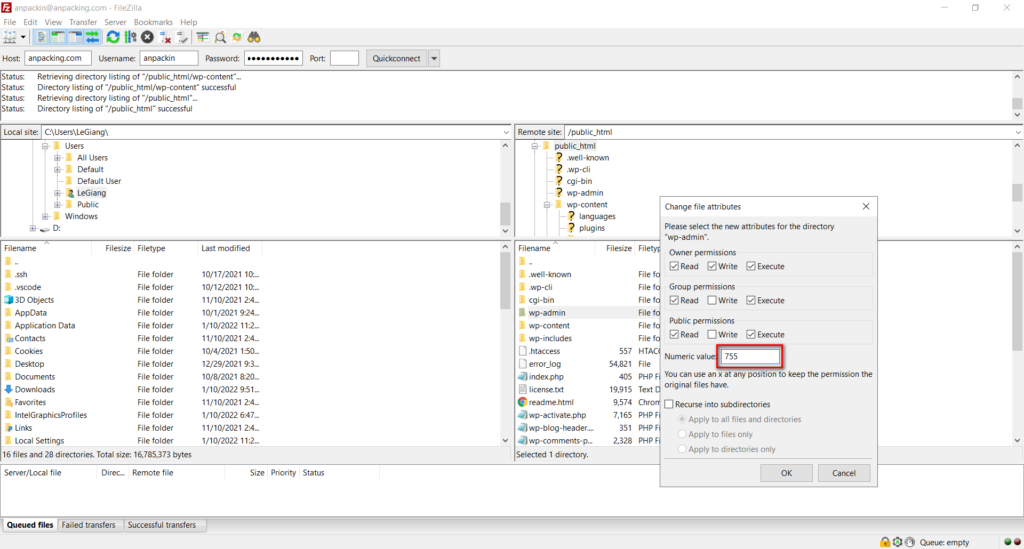Click the green Refresh file lists icon

coord(113,37)
